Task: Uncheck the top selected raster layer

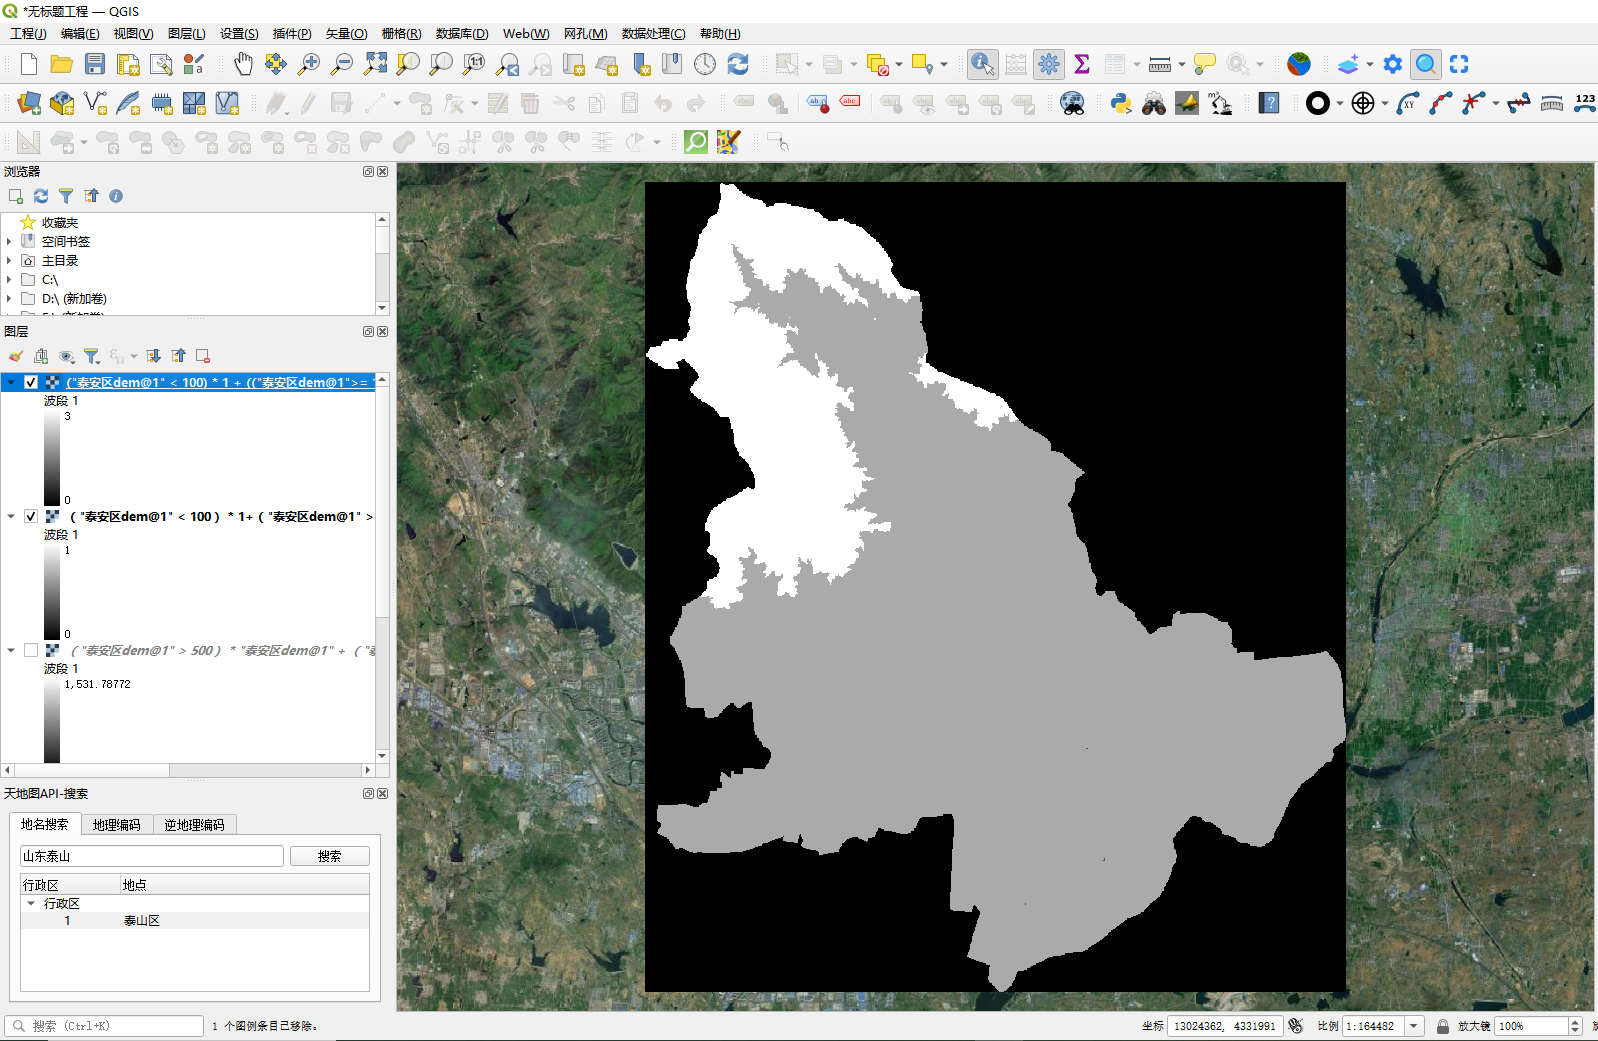Action: (x=31, y=382)
